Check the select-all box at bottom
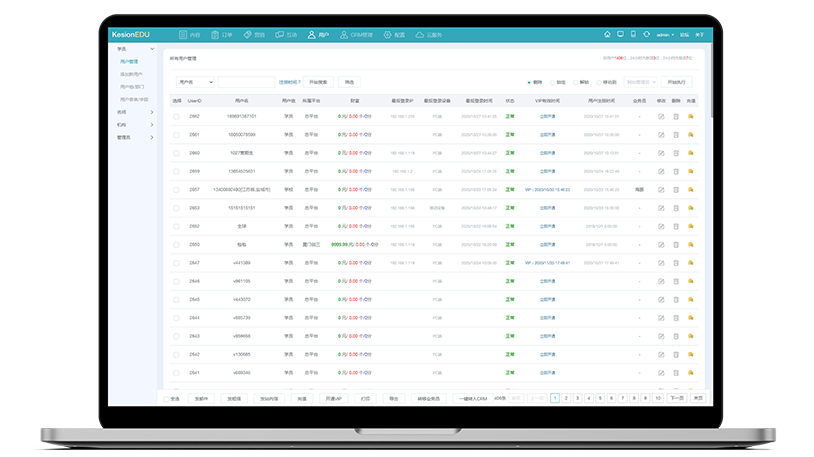The image size is (814, 457). click(x=166, y=398)
